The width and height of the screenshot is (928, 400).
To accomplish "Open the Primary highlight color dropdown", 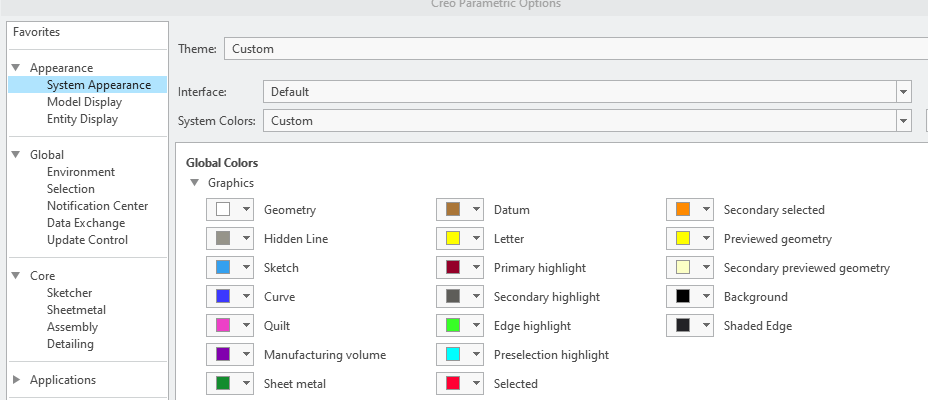I will coord(475,268).
